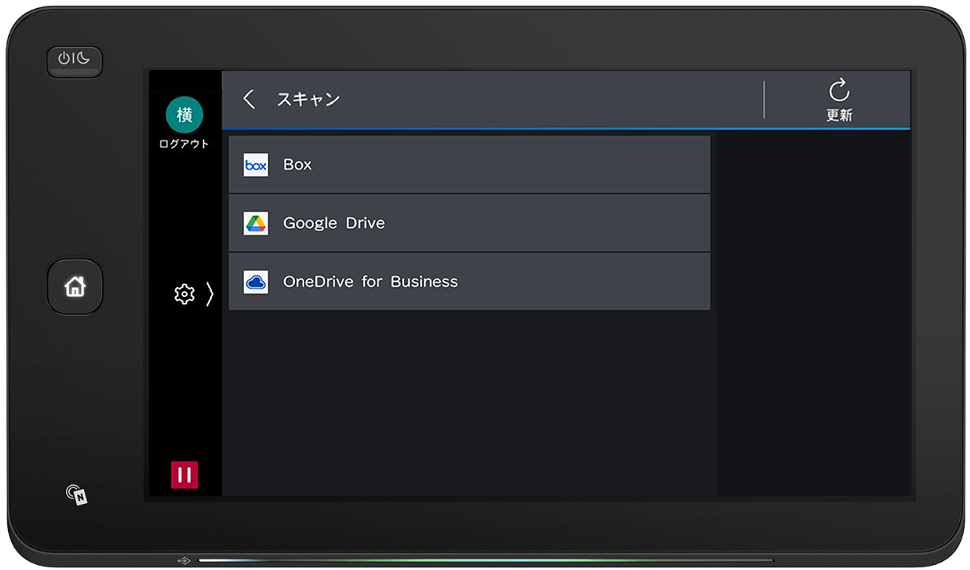970x570 pixels.
Task: Tap the 更新 label
Action: (x=839, y=115)
